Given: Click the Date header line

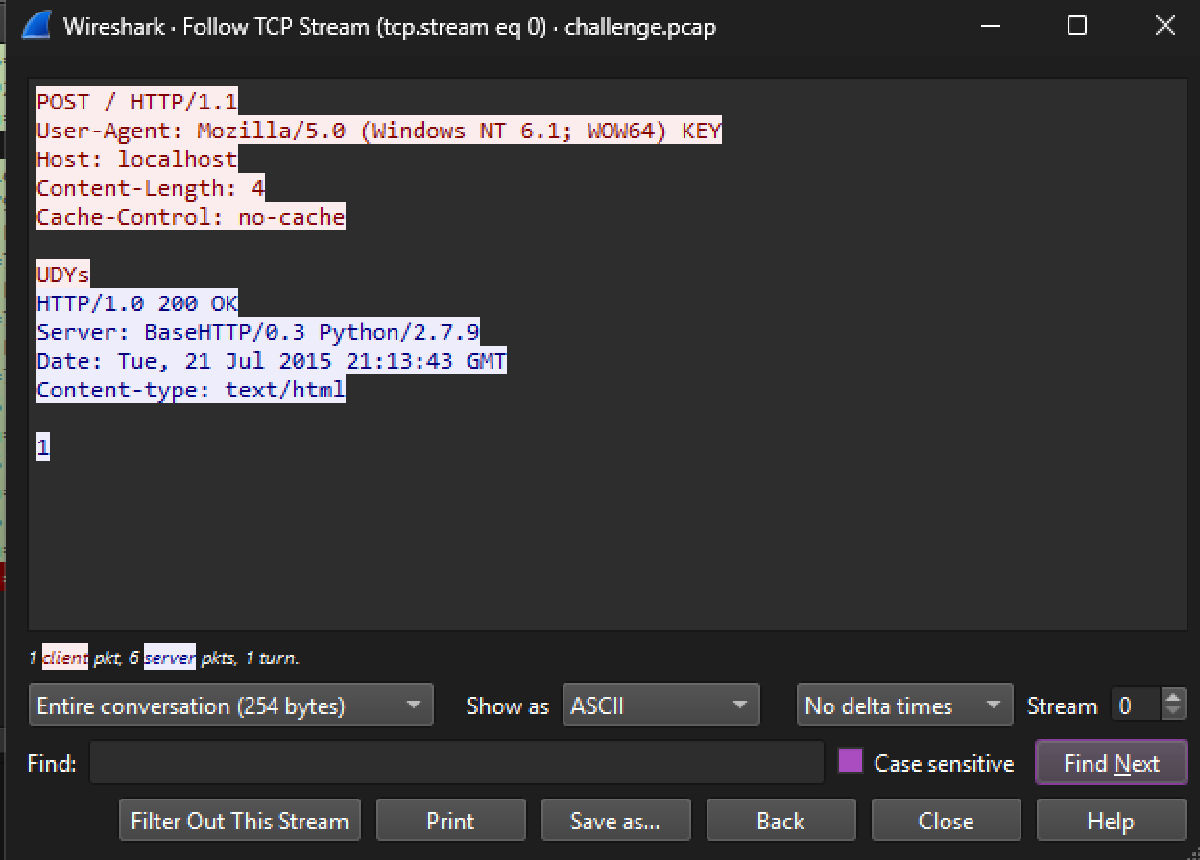Looking at the screenshot, I should [x=271, y=362].
